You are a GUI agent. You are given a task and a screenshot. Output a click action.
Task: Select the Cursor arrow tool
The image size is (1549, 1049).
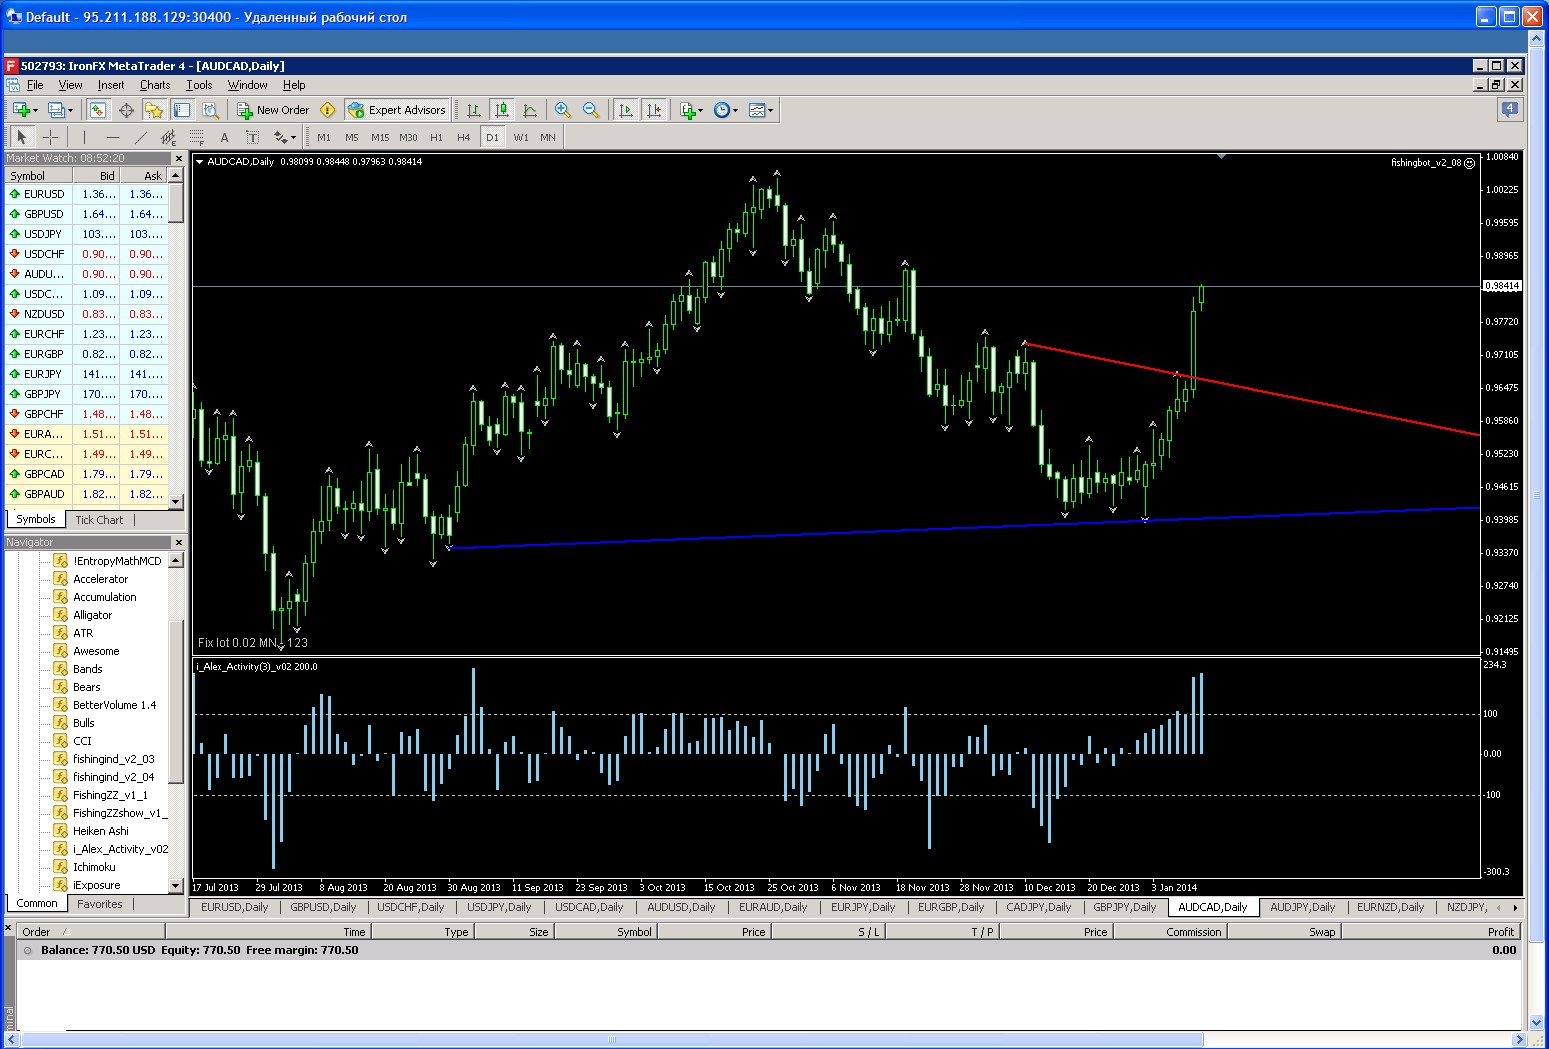pos(22,137)
